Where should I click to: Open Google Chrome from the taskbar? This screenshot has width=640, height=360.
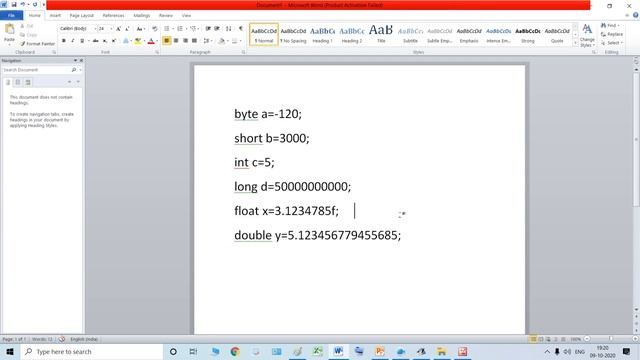[x=235, y=351]
